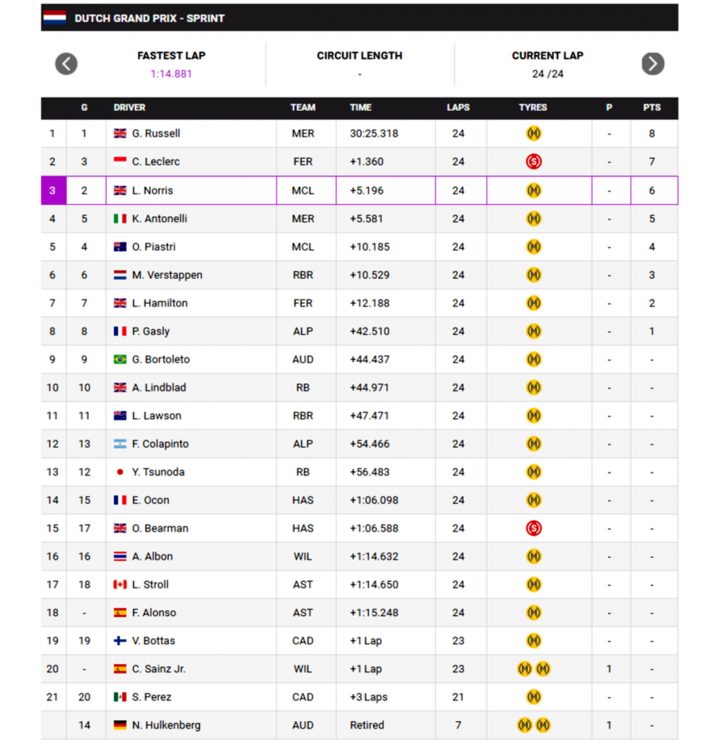Click Bortoleto's Brazilian flag icon
Image resolution: width=706 pixels, height=750 pixels.
pyautogui.click(x=120, y=359)
